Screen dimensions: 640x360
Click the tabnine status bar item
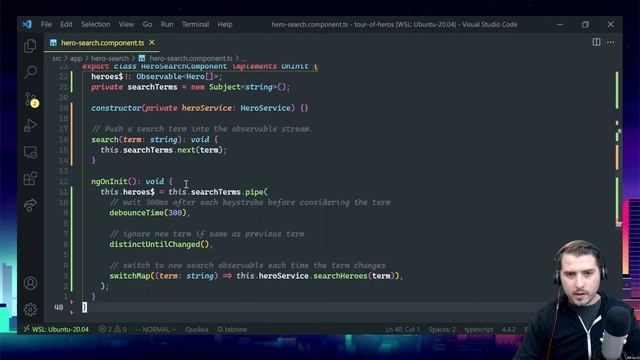[232, 329]
